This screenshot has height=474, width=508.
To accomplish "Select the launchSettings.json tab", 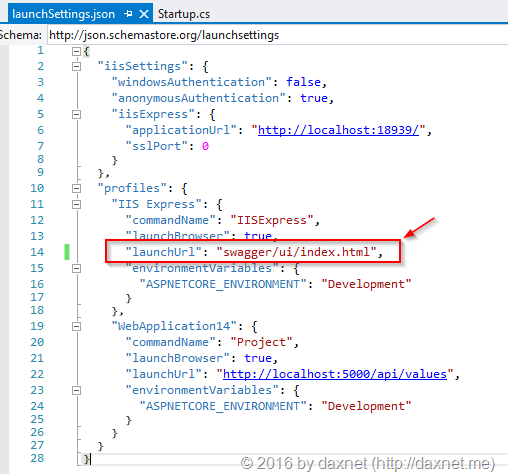I will click(x=63, y=14).
